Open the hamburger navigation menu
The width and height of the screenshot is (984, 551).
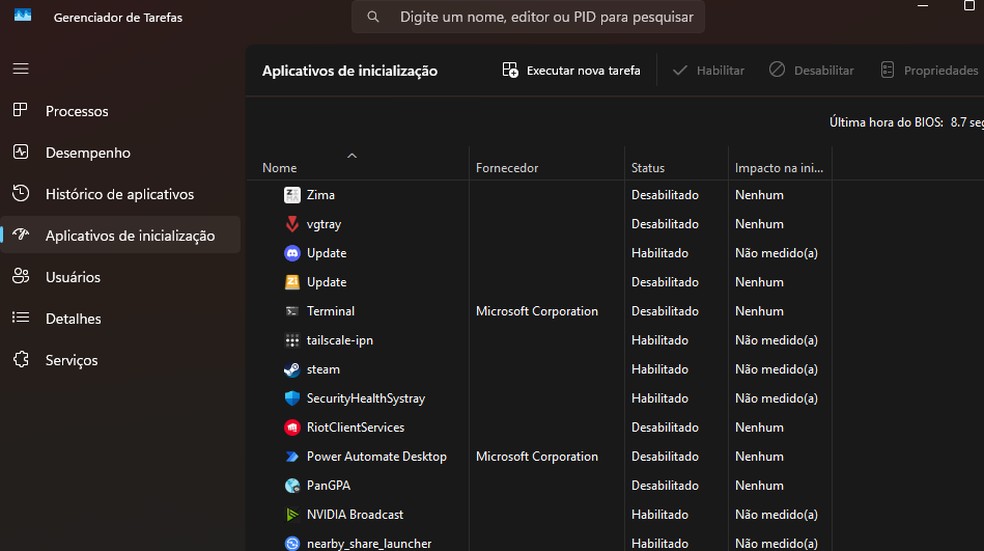click(21, 69)
